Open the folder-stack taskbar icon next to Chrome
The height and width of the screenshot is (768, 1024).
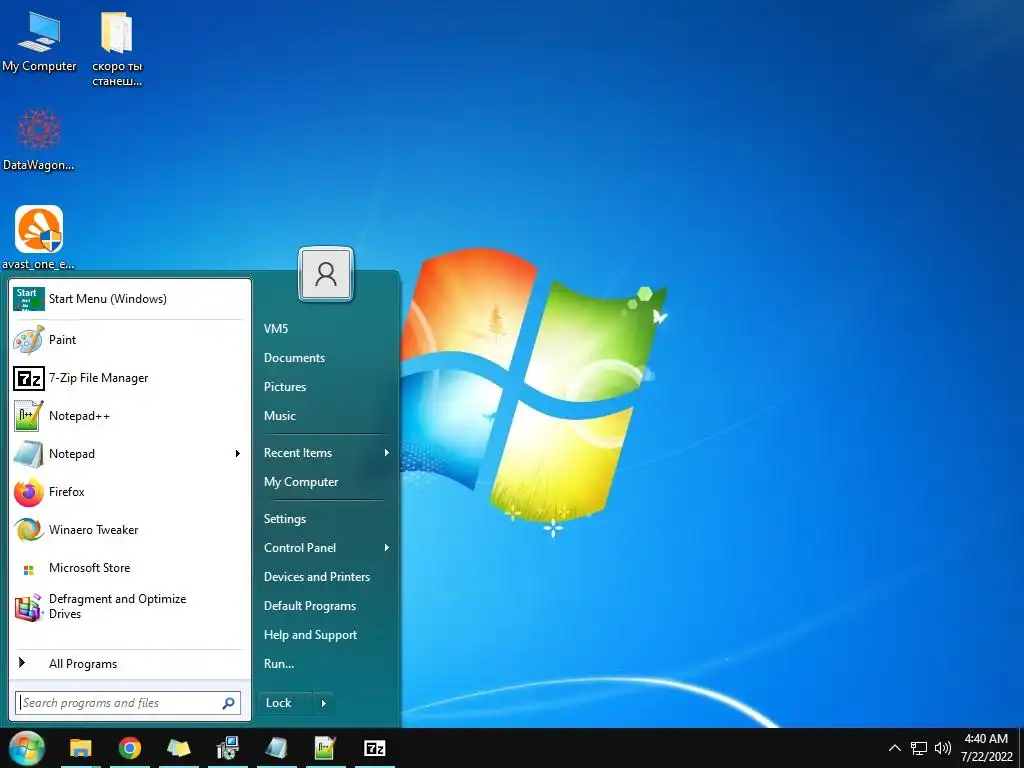point(179,748)
